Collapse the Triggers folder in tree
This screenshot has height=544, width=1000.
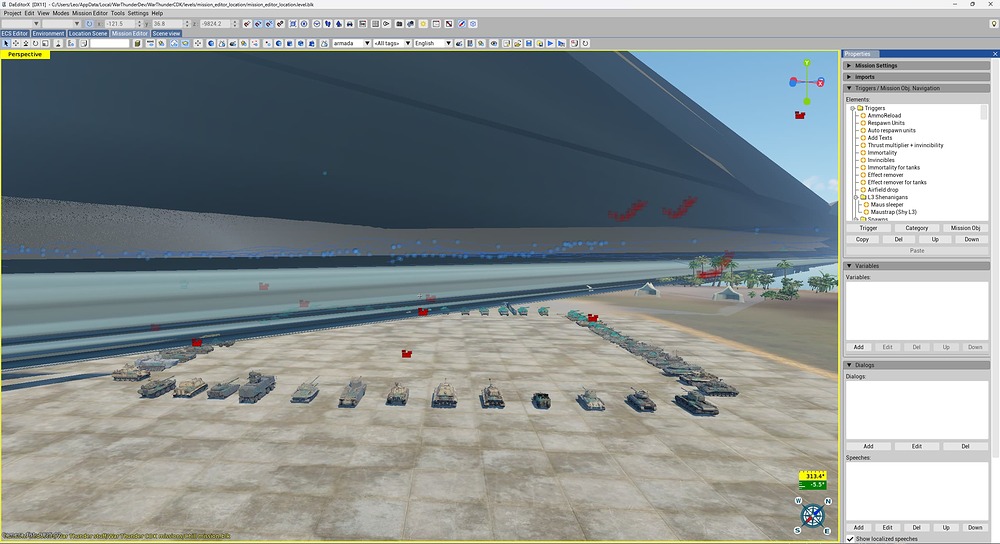click(853, 108)
